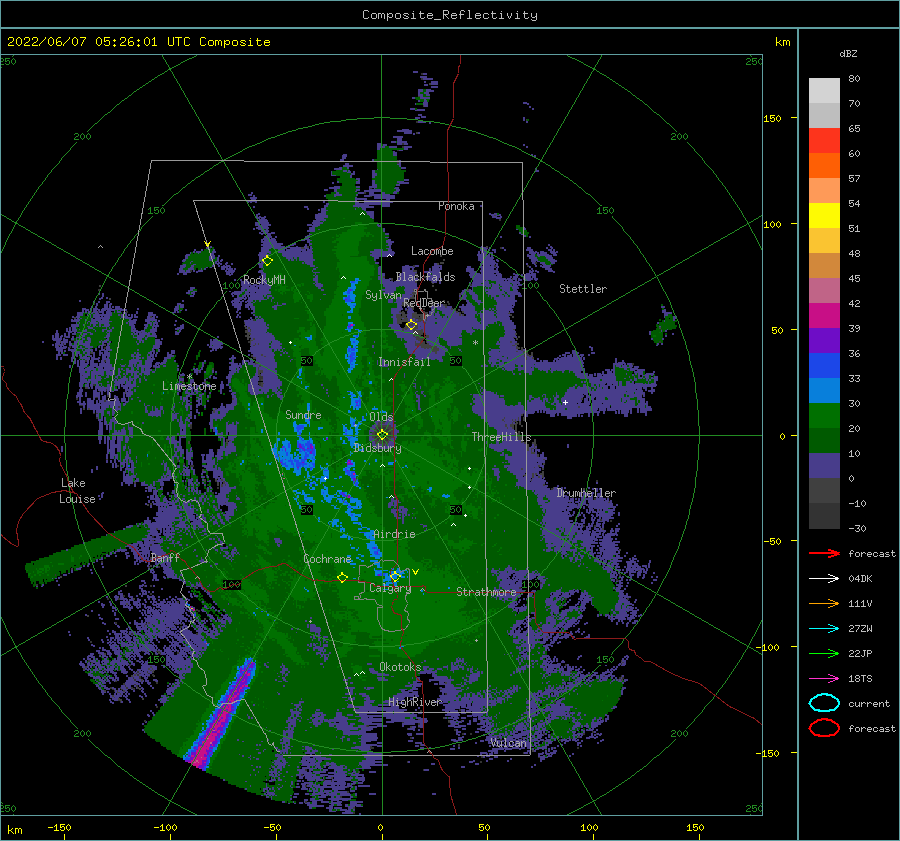Screen dimensions: 900x841
Task: Click the Calgary city label
Action: (x=390, y=588)
